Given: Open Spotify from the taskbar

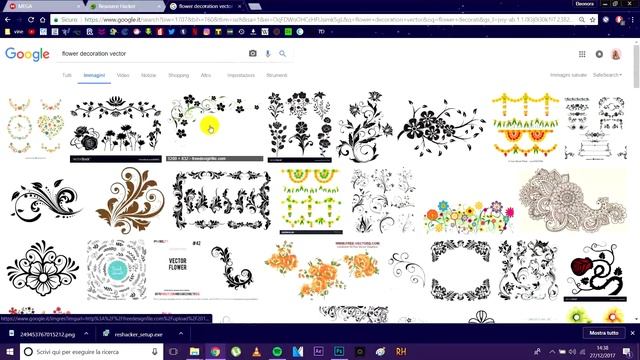Looking at the screenshot, I should pos(277,351).
